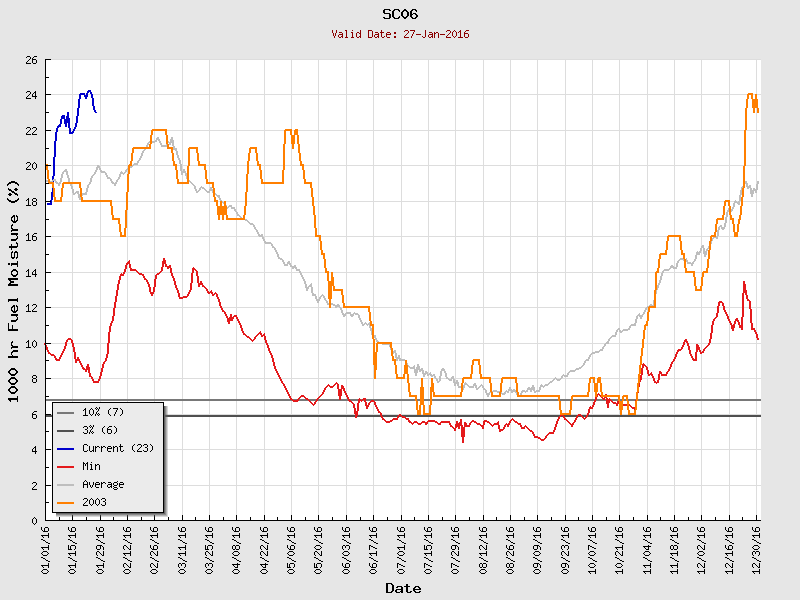Click the 'Date' x-axis title
This screenshot has width=800, height=600.
click(403, 589)
